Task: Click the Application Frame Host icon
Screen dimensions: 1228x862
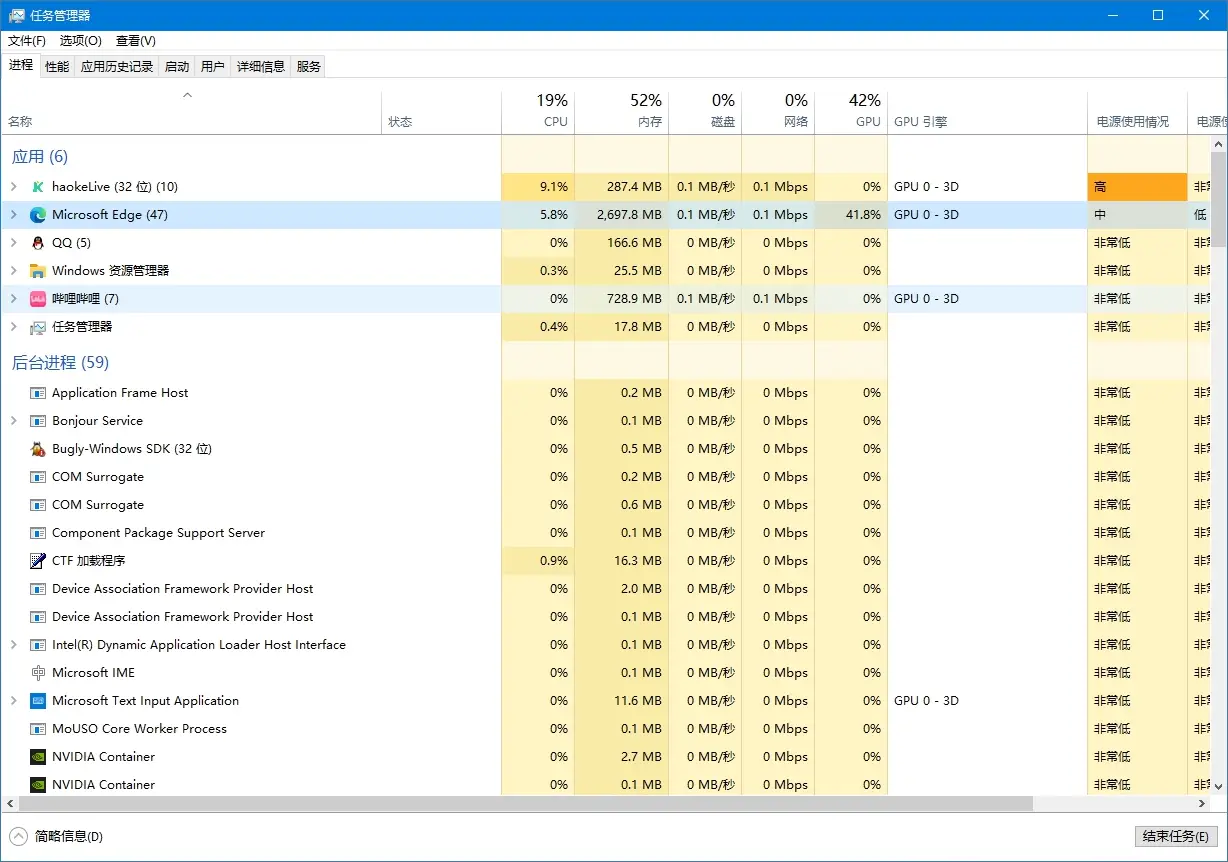Action: pos(38,393)
